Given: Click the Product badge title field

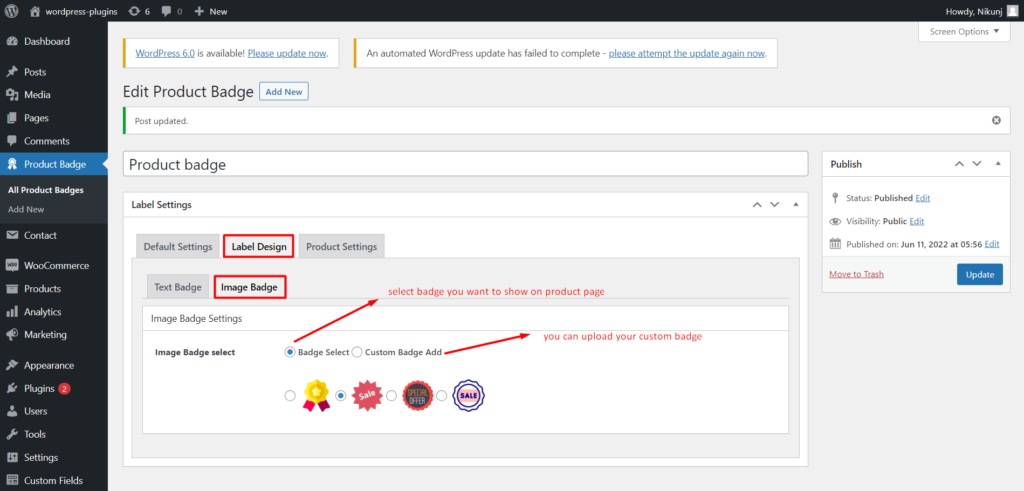Looking at the screenshot, I should point(465,165).
